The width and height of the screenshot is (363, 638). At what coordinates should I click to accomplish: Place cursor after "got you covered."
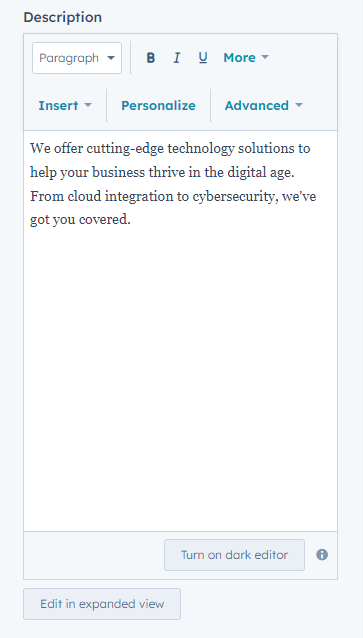click(x=132, y=221)
